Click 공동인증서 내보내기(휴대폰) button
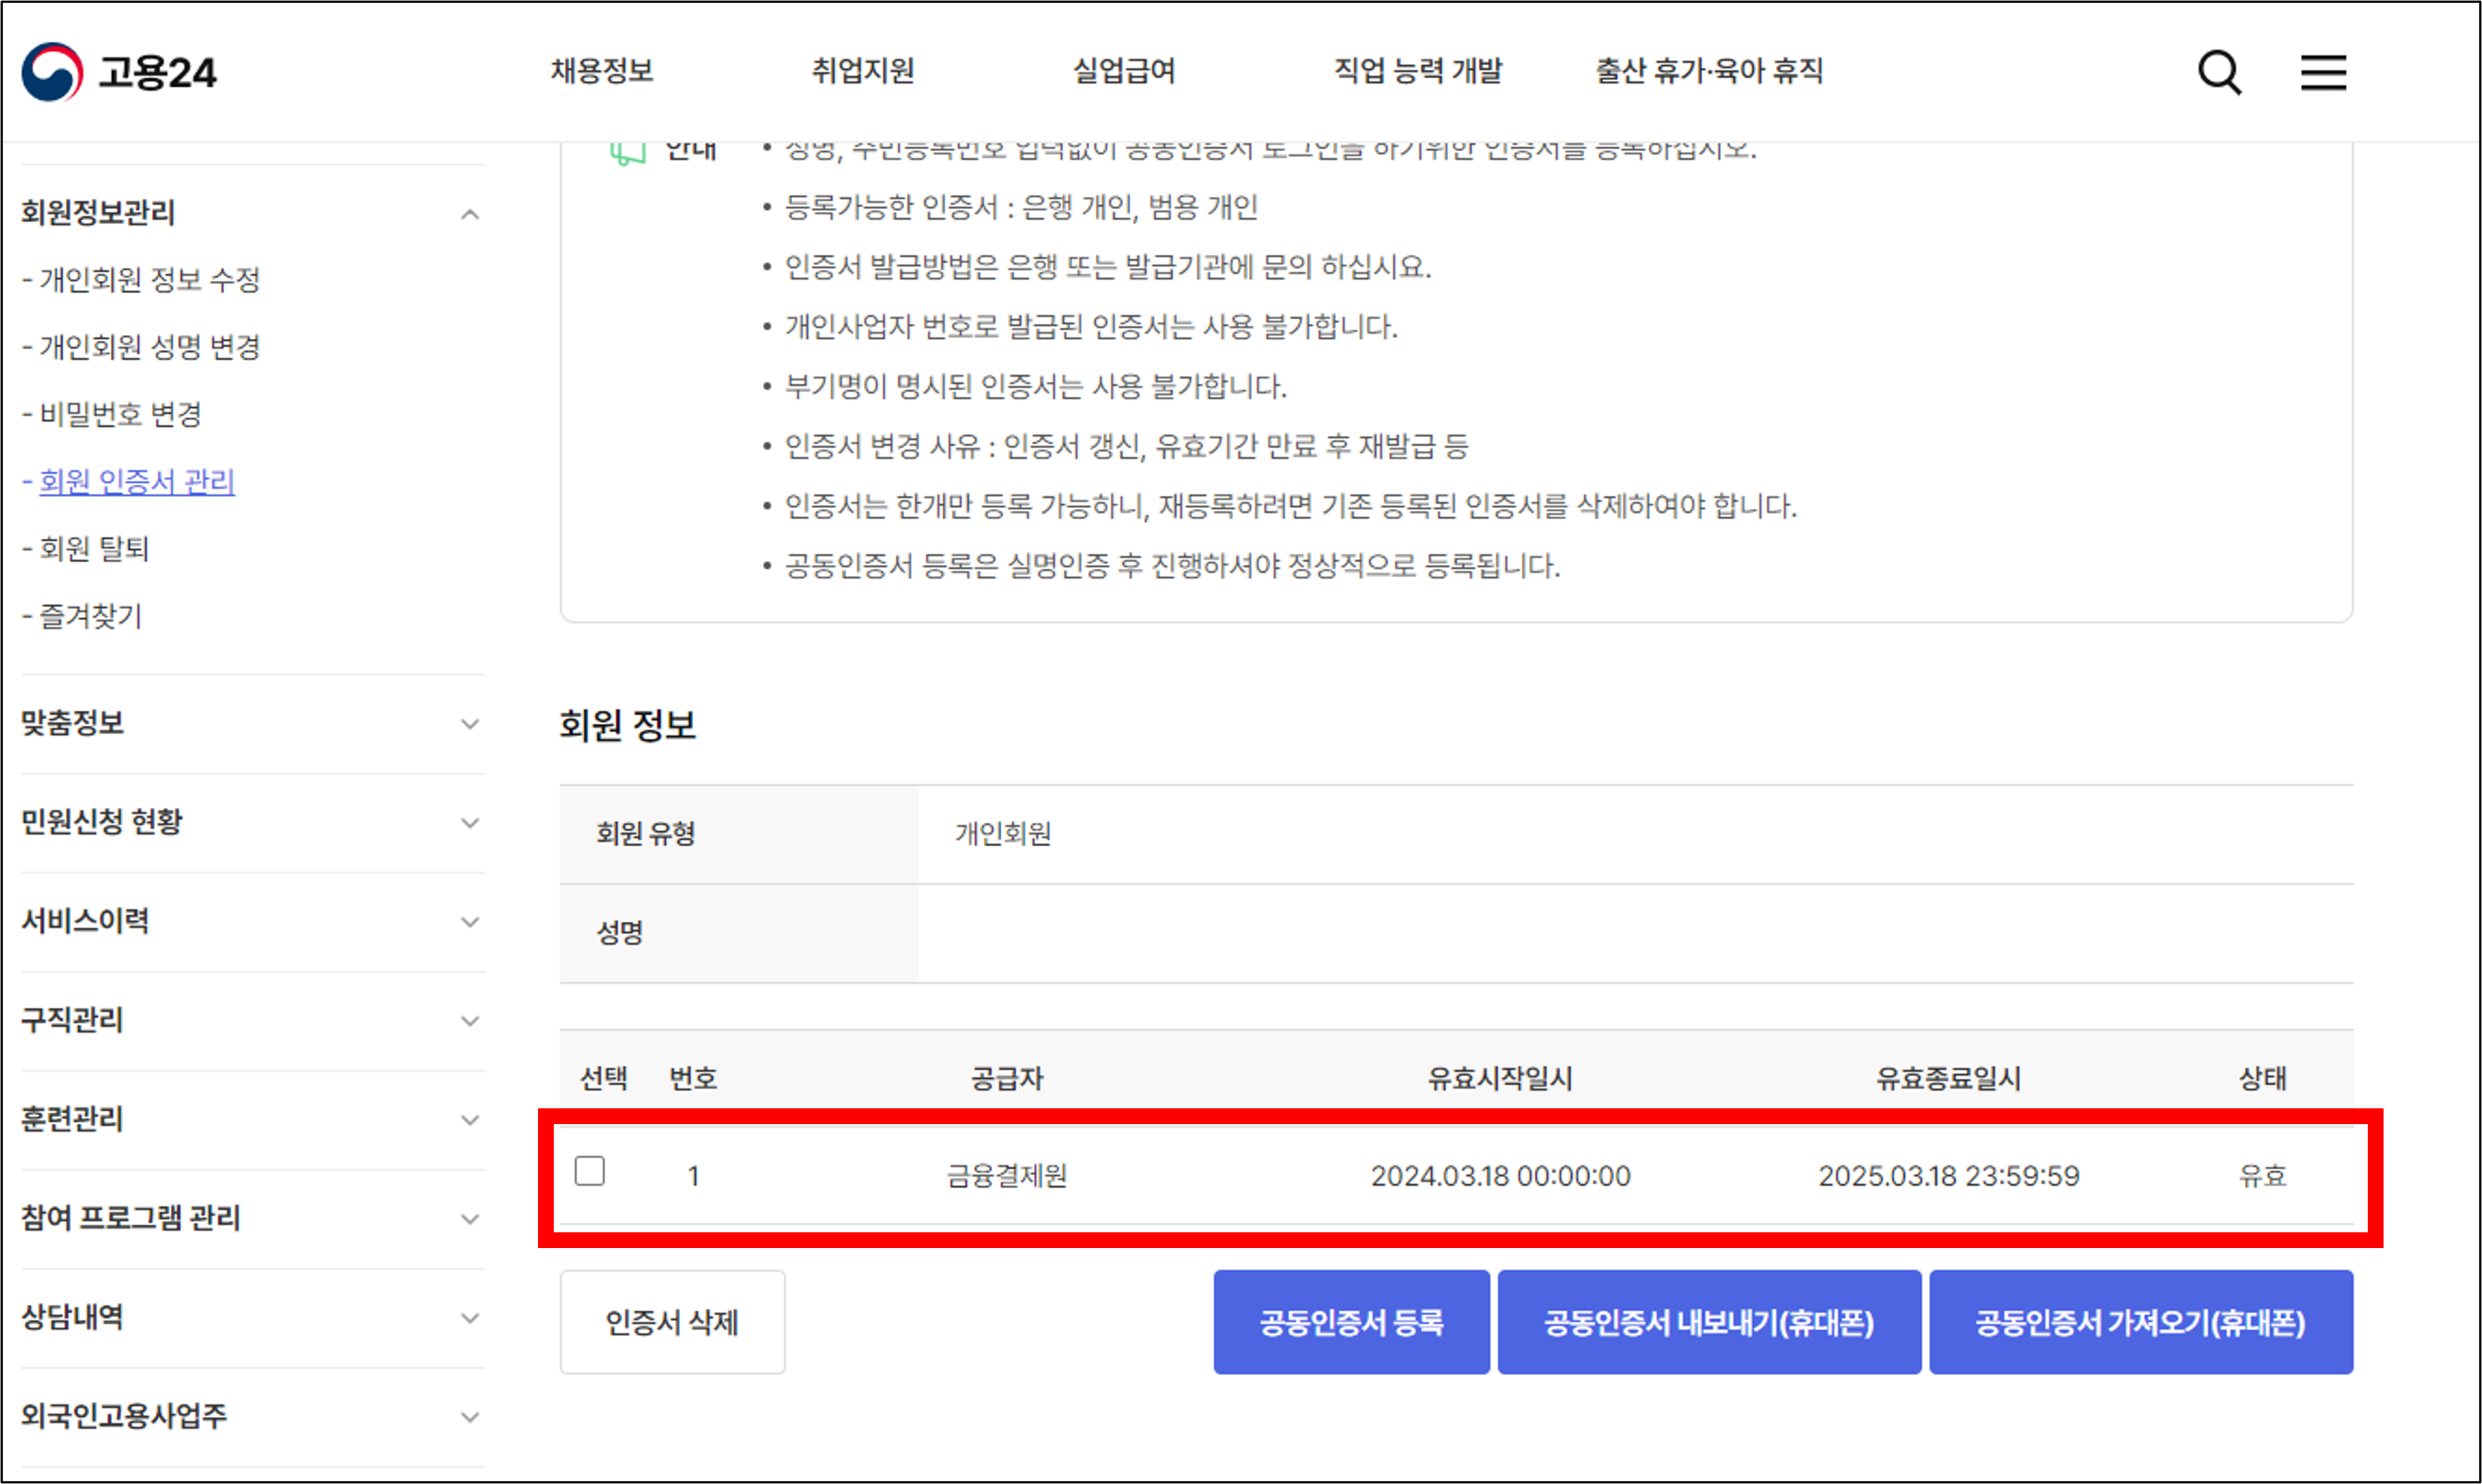This screenshot has width=2482, height=1484. pos(1708,1323)
